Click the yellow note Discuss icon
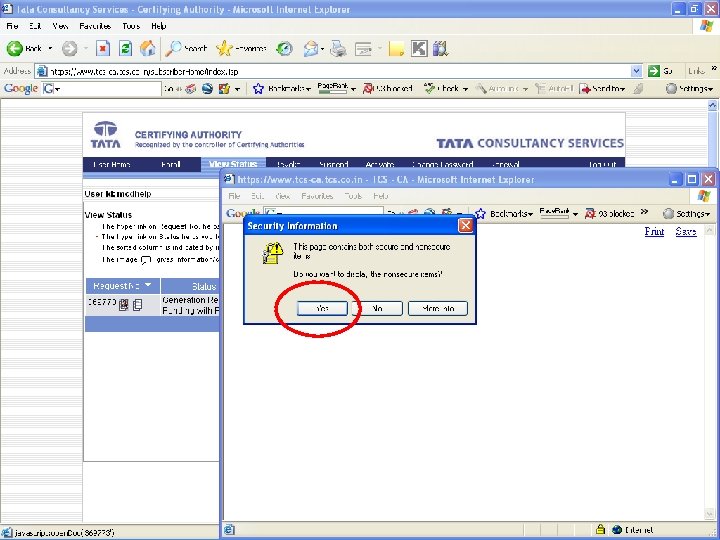720x540 pixels. 396,48
